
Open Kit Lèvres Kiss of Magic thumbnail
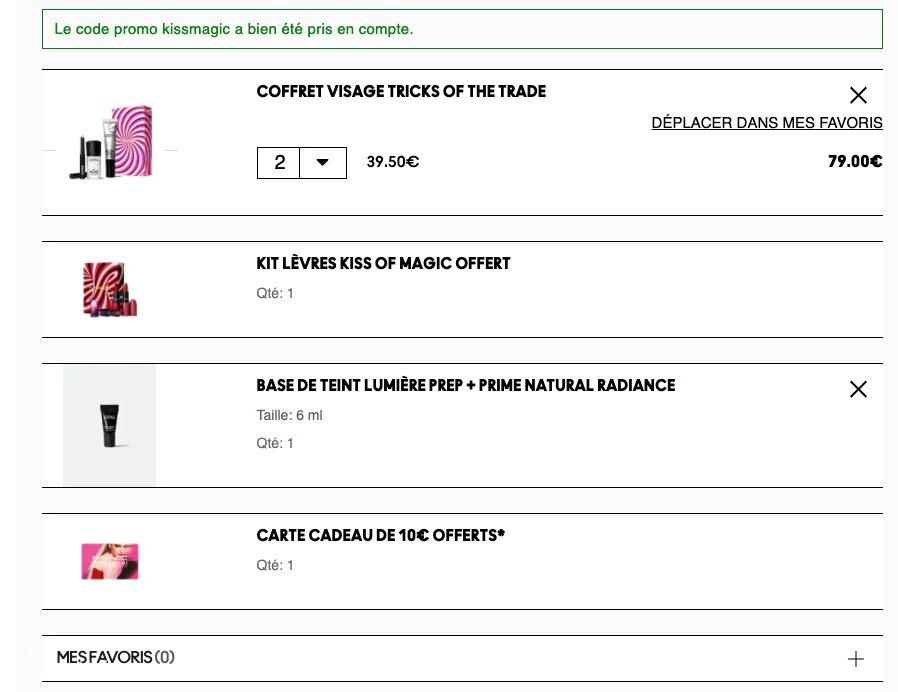[x=110, y=289]
